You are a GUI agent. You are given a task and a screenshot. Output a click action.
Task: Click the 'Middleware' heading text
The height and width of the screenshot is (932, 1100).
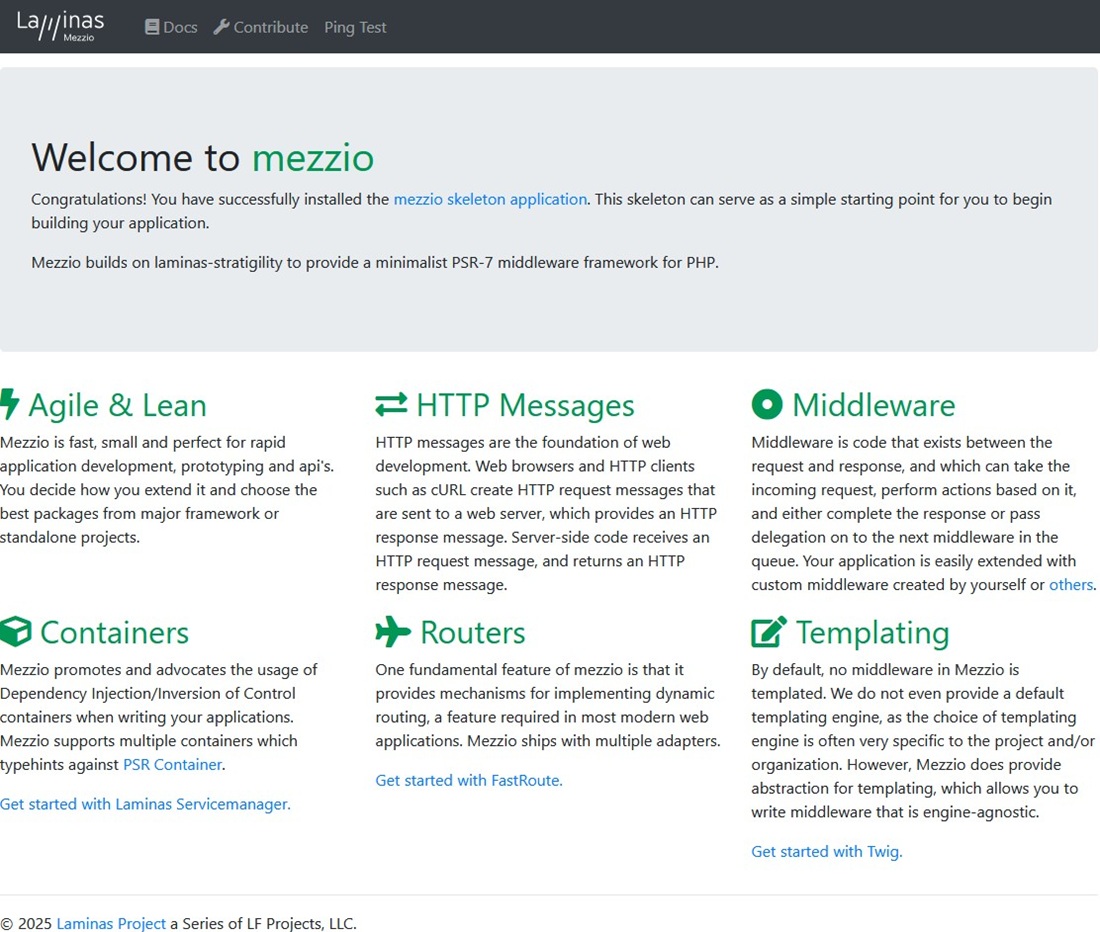[x=873, y=405]
